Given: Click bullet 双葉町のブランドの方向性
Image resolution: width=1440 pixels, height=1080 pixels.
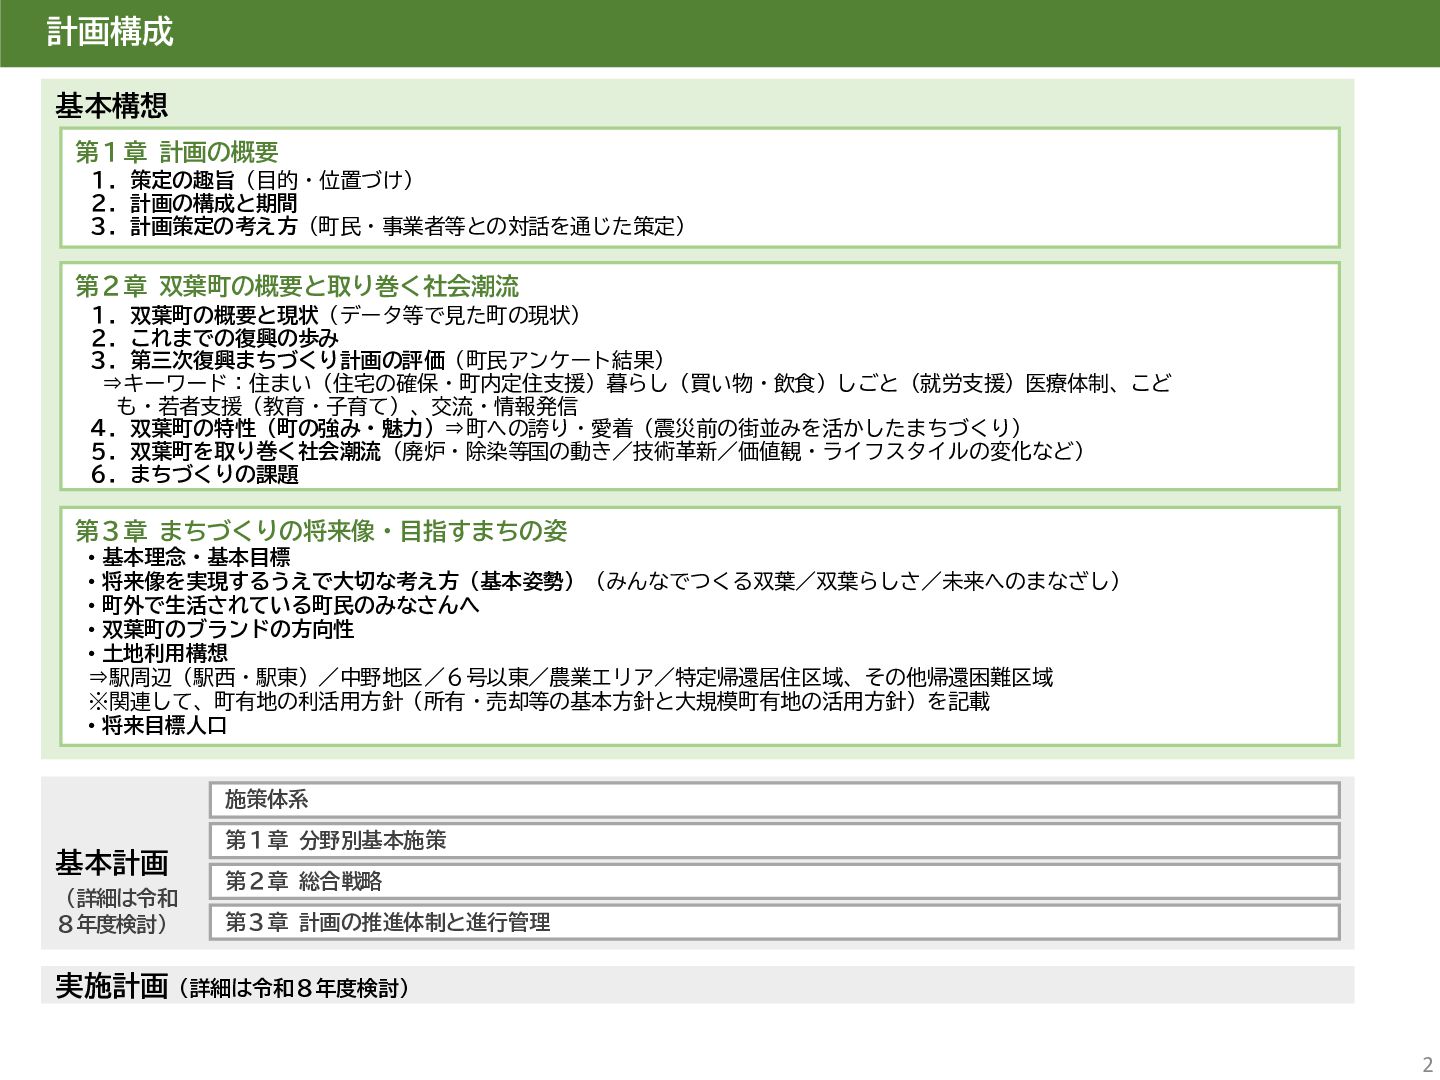Looking at the screenshot, I should [219, 629].
